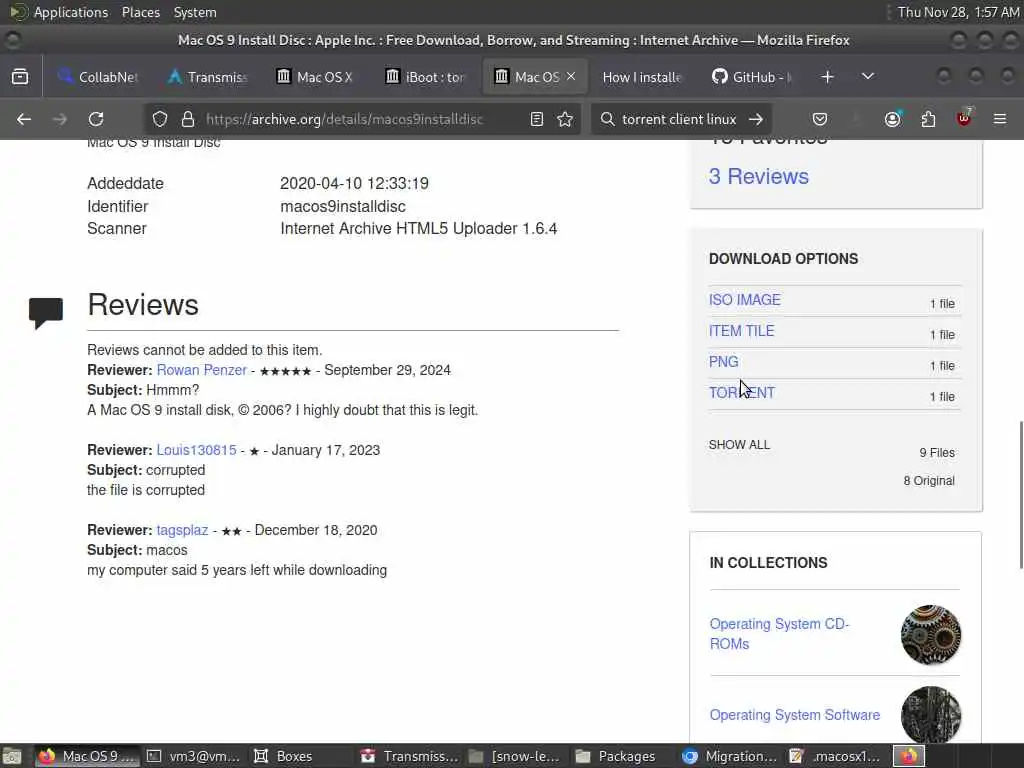Screen dimensions: 1024x768
Task: Click the archive.org URL address field
Action: 344,119
